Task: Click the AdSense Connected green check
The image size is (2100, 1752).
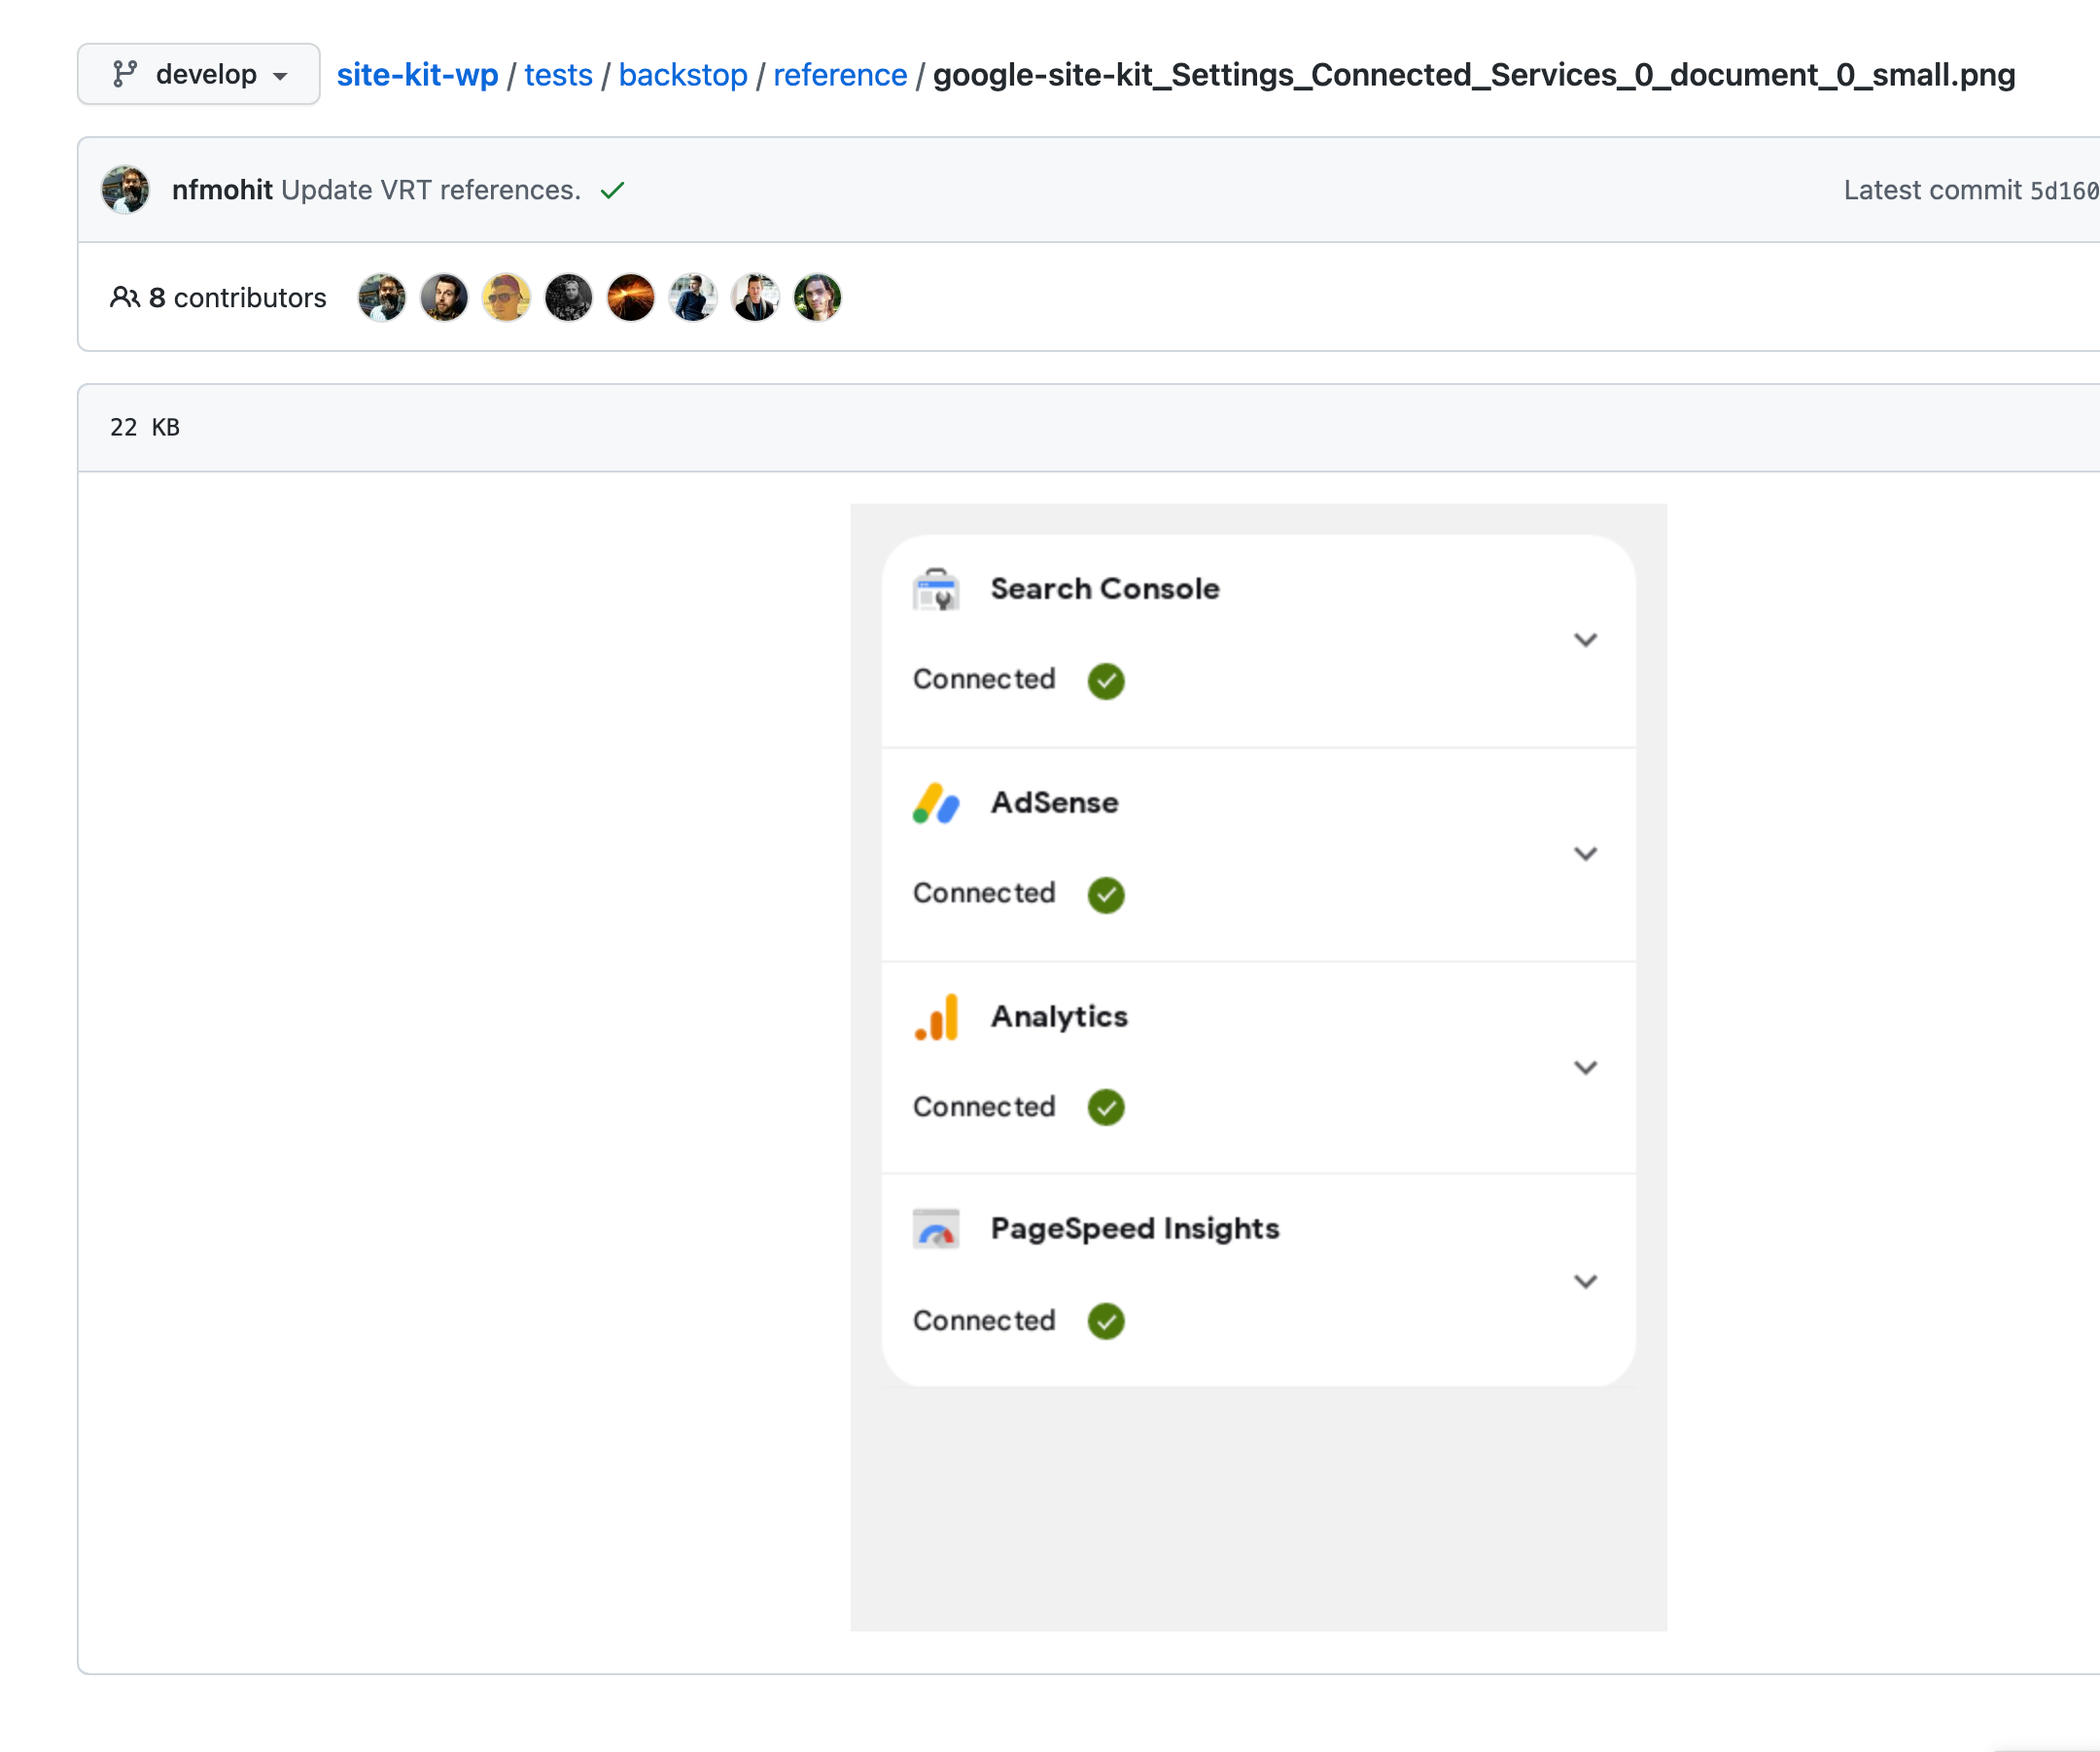Action: coord(1105,895)
